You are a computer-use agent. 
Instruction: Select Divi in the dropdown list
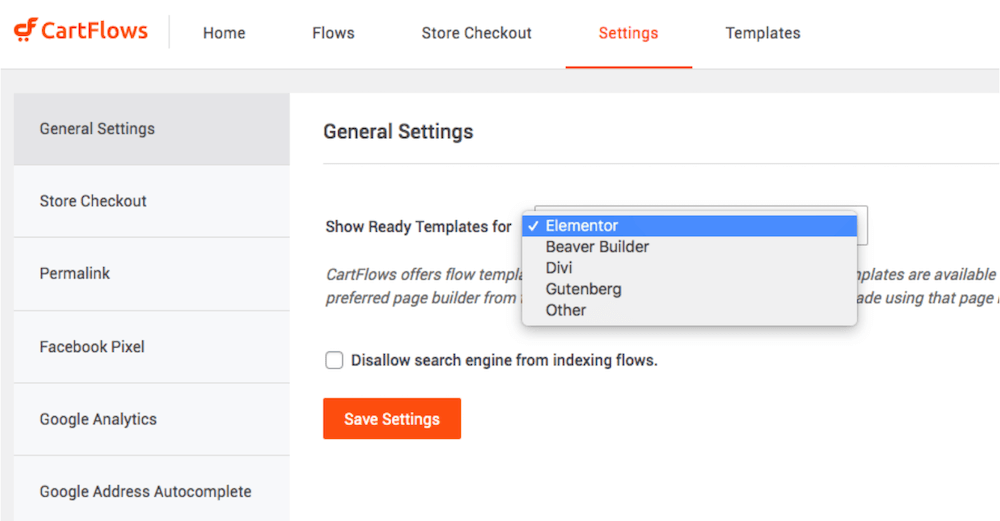pos(689,268)
